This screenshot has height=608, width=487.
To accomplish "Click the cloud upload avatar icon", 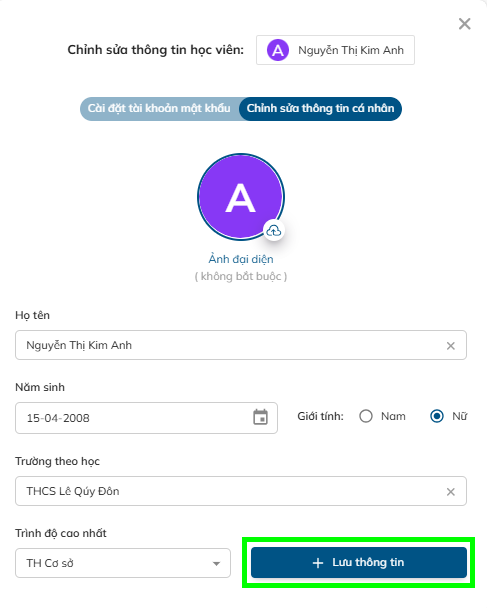I will coord(274,231).
